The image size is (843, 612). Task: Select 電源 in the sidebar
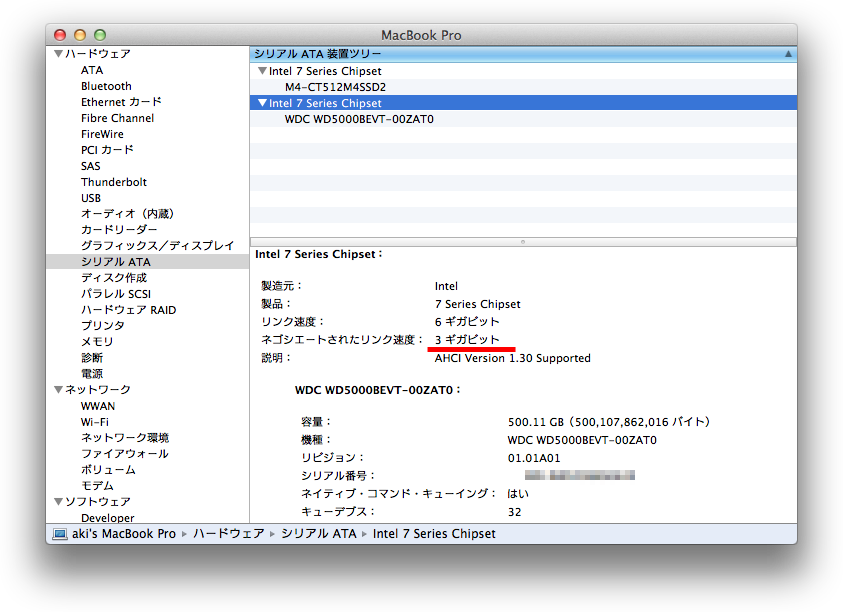pyautogui.click(x=91, y=374)
